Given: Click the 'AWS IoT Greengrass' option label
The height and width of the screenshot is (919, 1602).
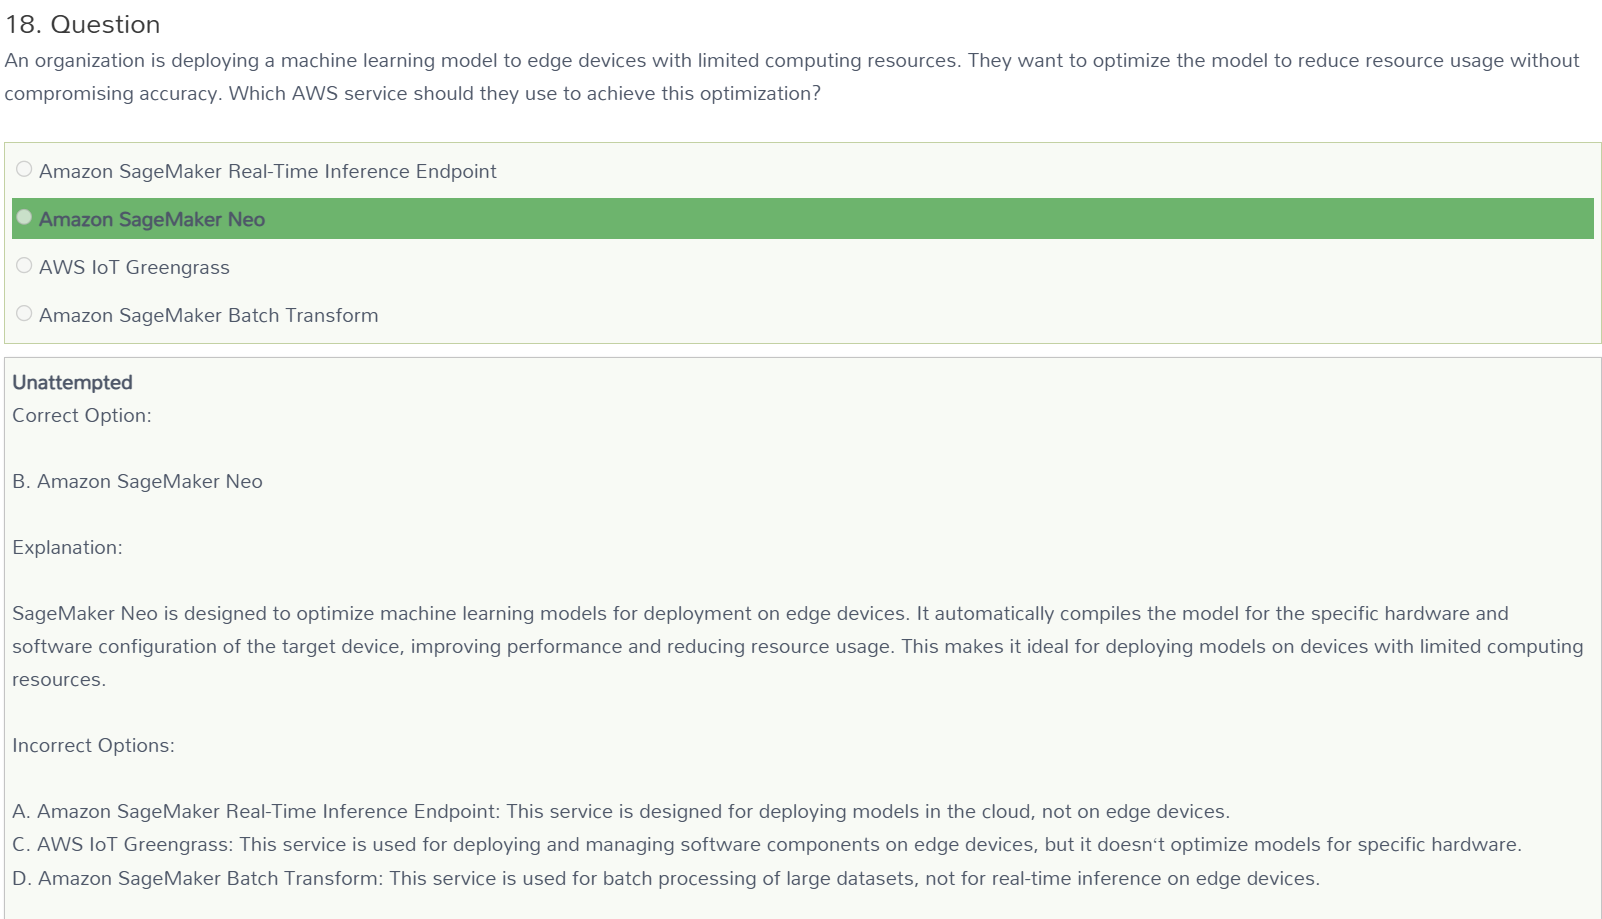Looking at the screenshot, I should click(134, 267).
